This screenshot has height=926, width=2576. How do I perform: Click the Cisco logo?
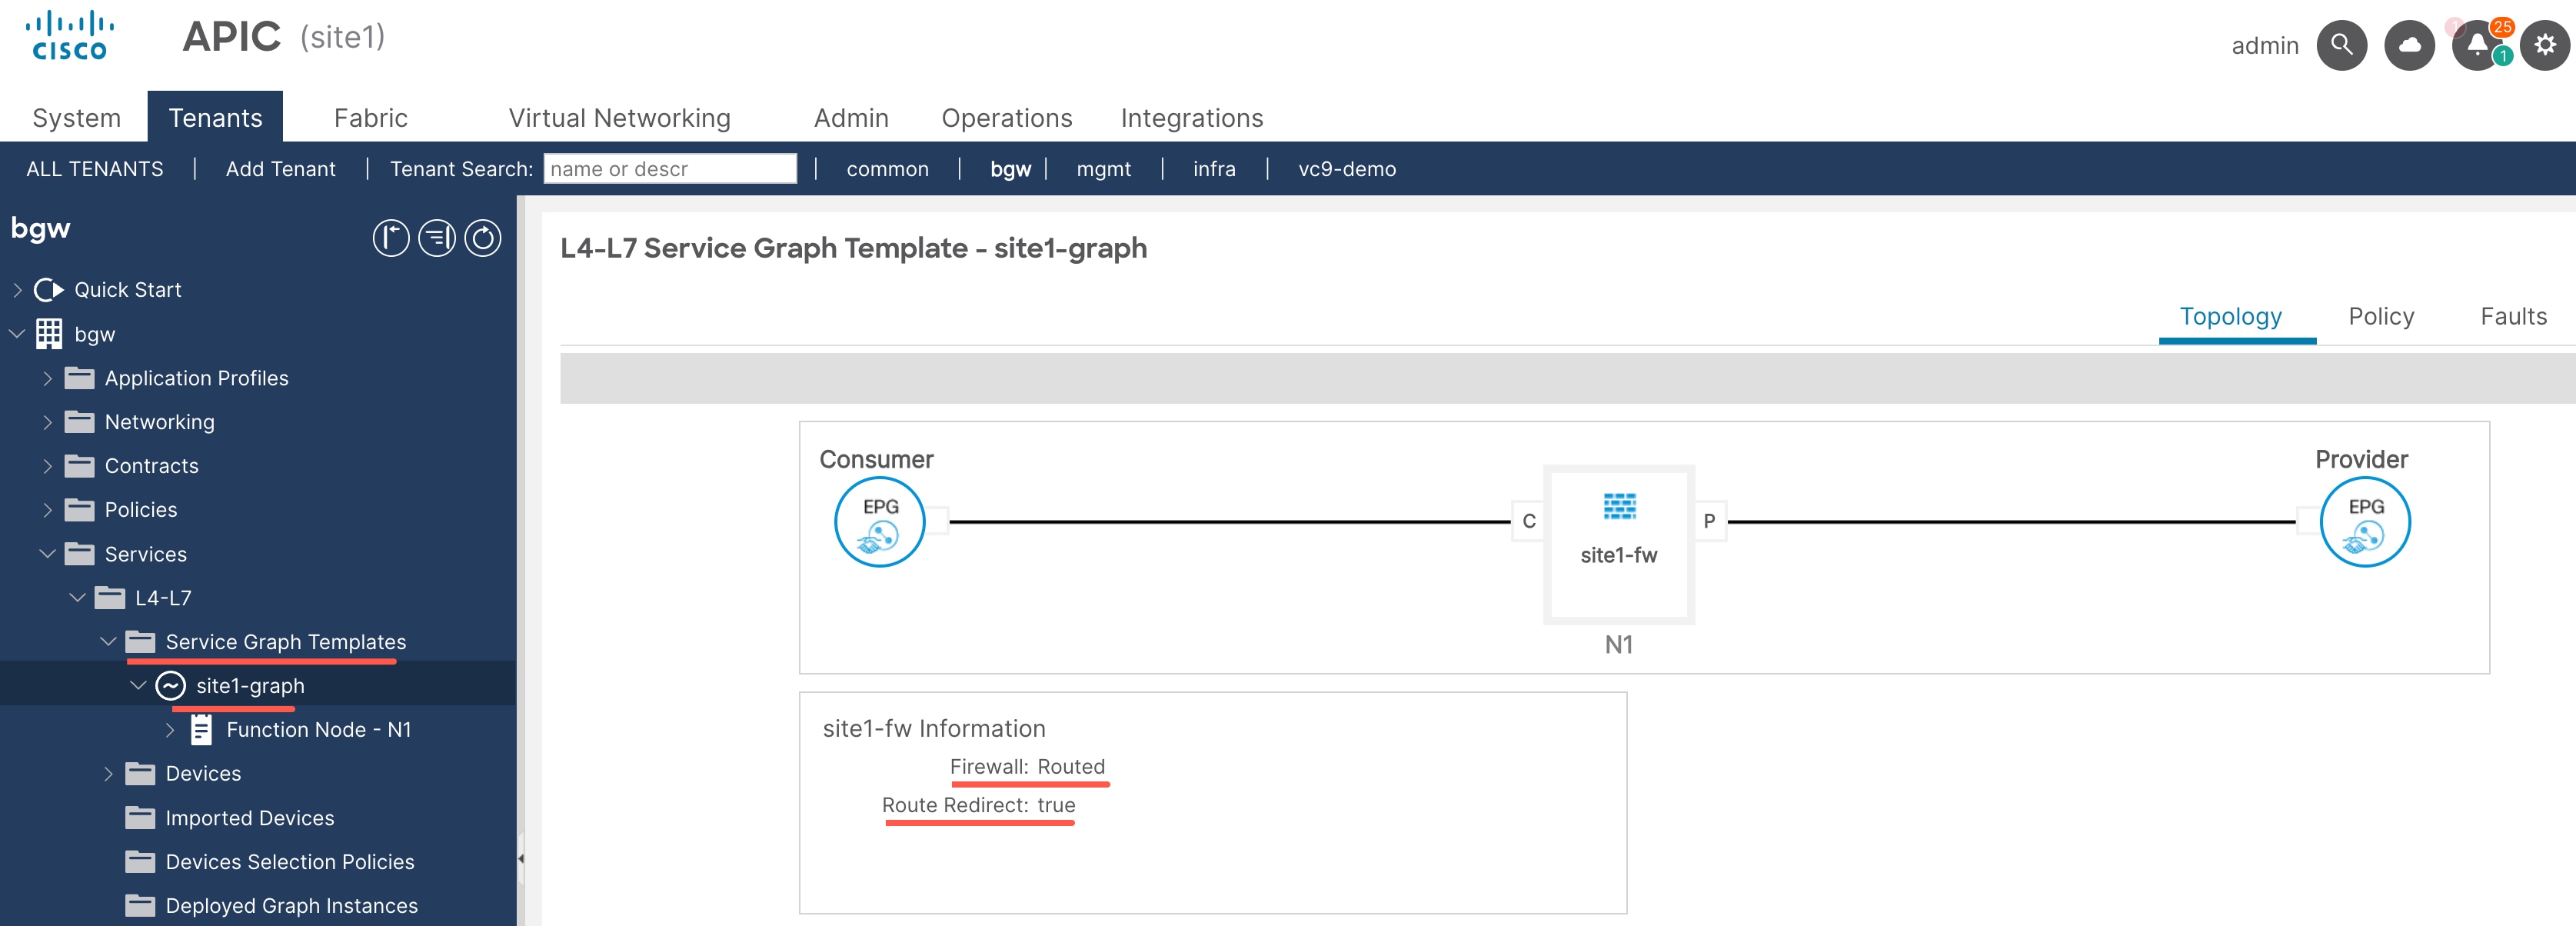pyautogui.click(x=69, y=36)
